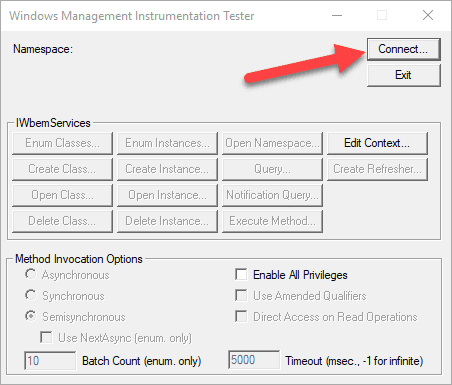Open the Edit Context dialog

click(x=377, y=143)
